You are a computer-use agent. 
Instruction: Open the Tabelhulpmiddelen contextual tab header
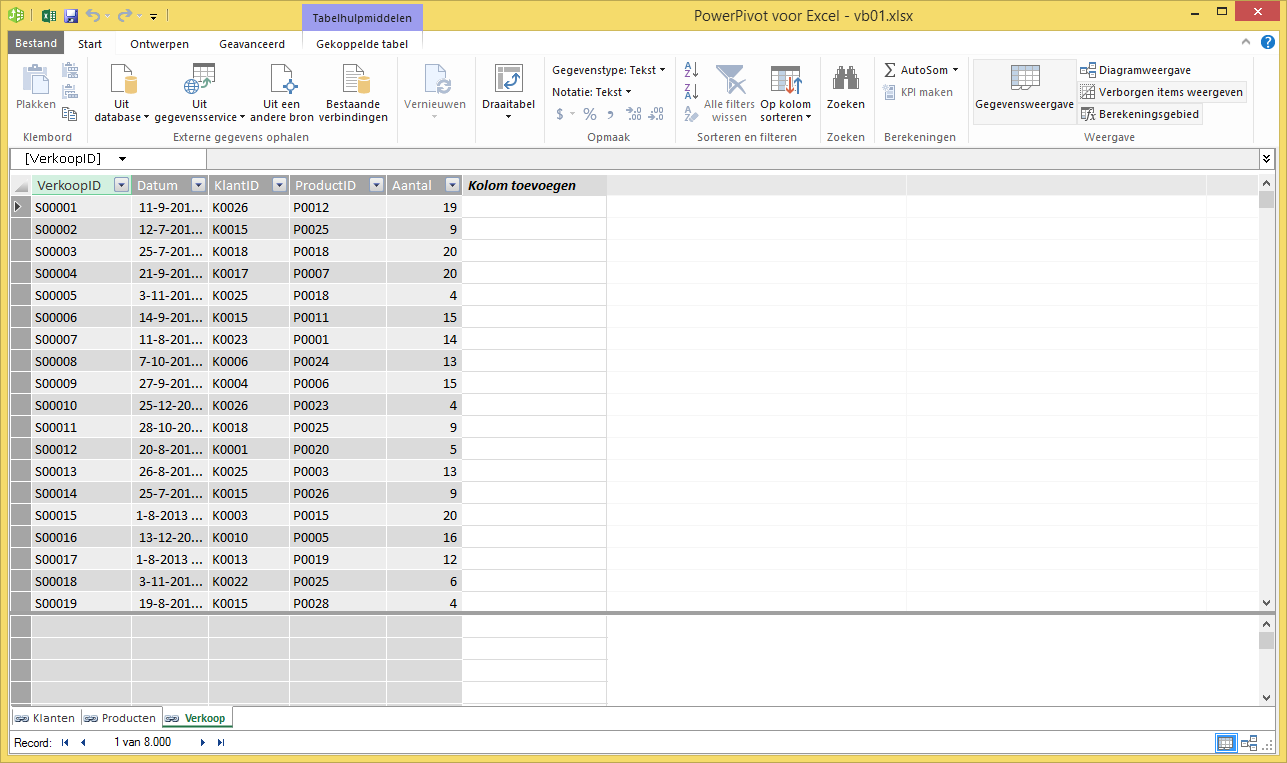362,18
